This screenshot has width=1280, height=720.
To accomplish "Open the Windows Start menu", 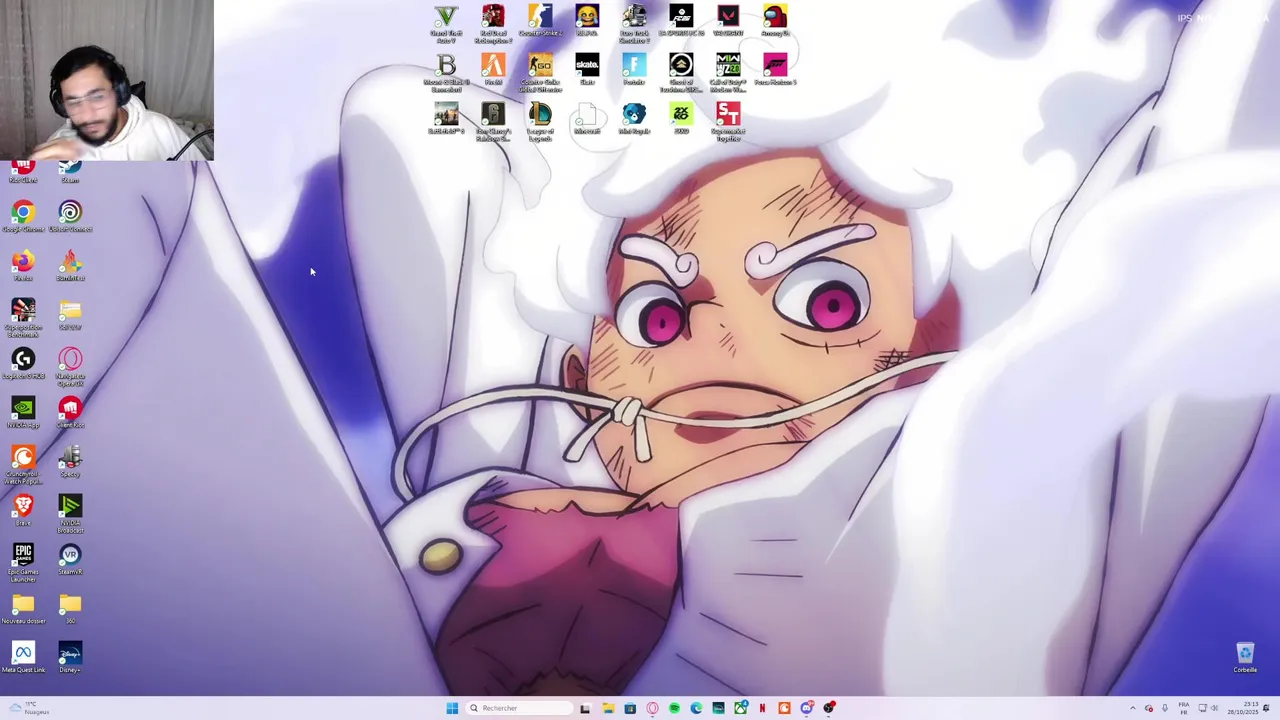I will click(452, 708).
